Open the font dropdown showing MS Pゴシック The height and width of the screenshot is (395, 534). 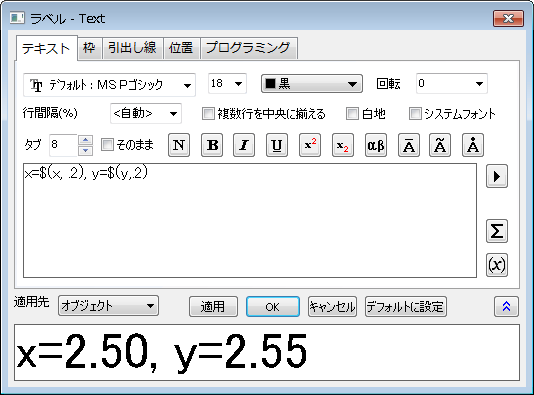click(109, 85)
